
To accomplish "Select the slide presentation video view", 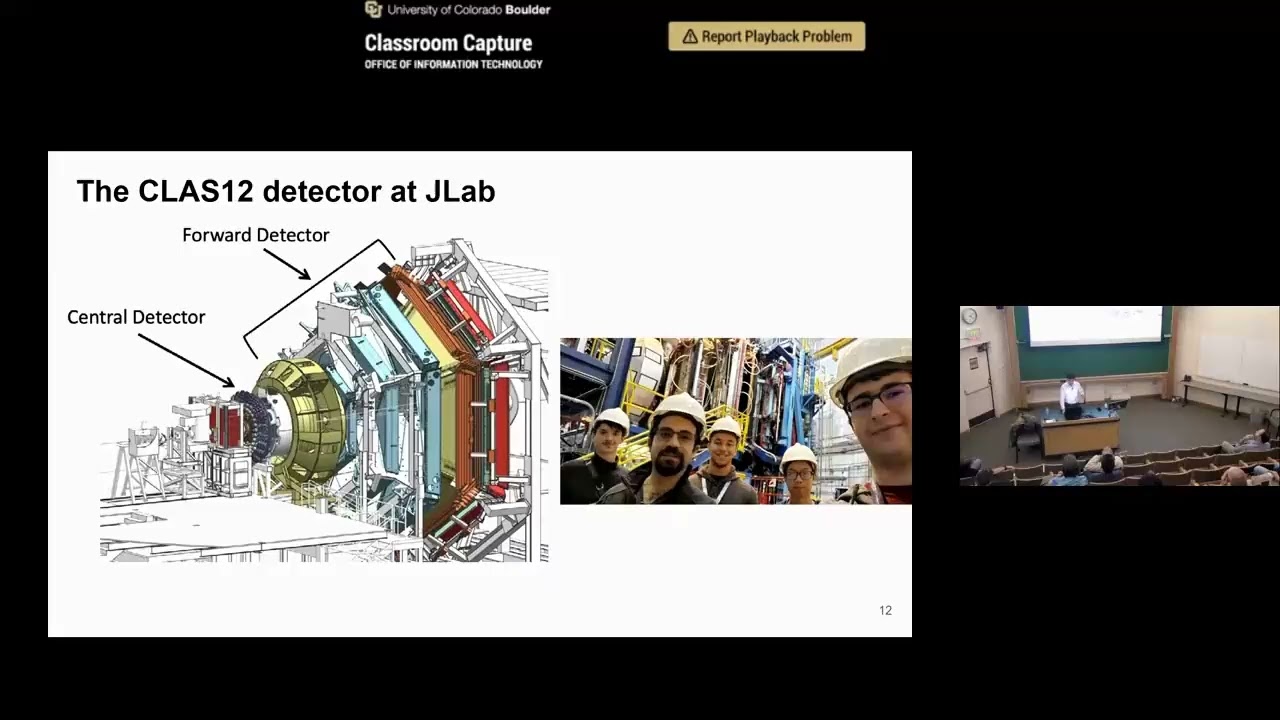I will click(x=480, y=394).
